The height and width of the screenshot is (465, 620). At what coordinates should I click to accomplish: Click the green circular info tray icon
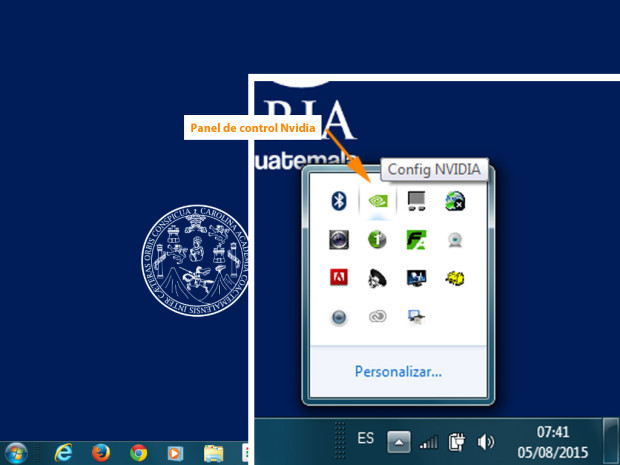tap(377, 239)
